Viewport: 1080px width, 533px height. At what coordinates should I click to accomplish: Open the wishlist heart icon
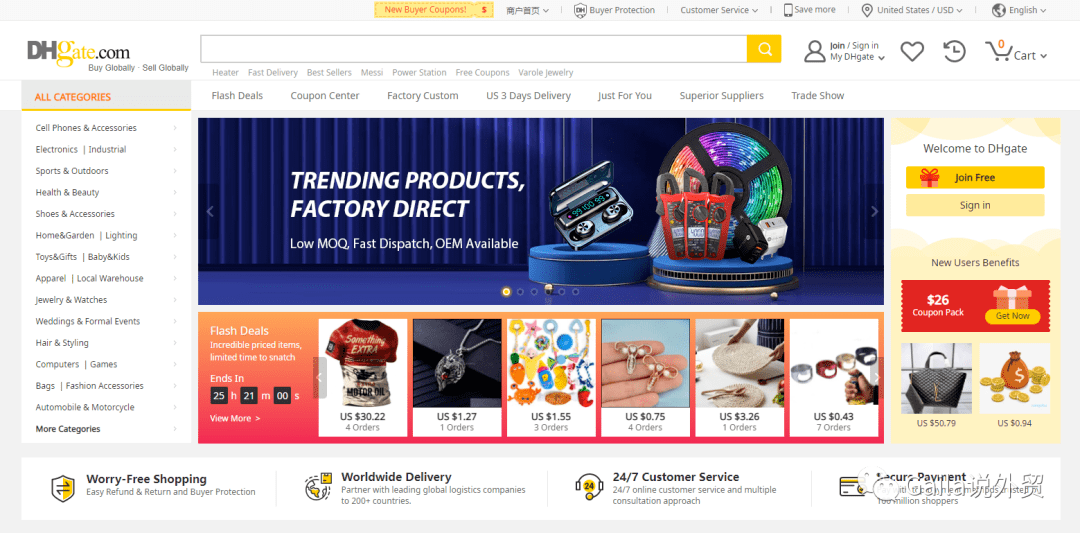pos(912,51)
